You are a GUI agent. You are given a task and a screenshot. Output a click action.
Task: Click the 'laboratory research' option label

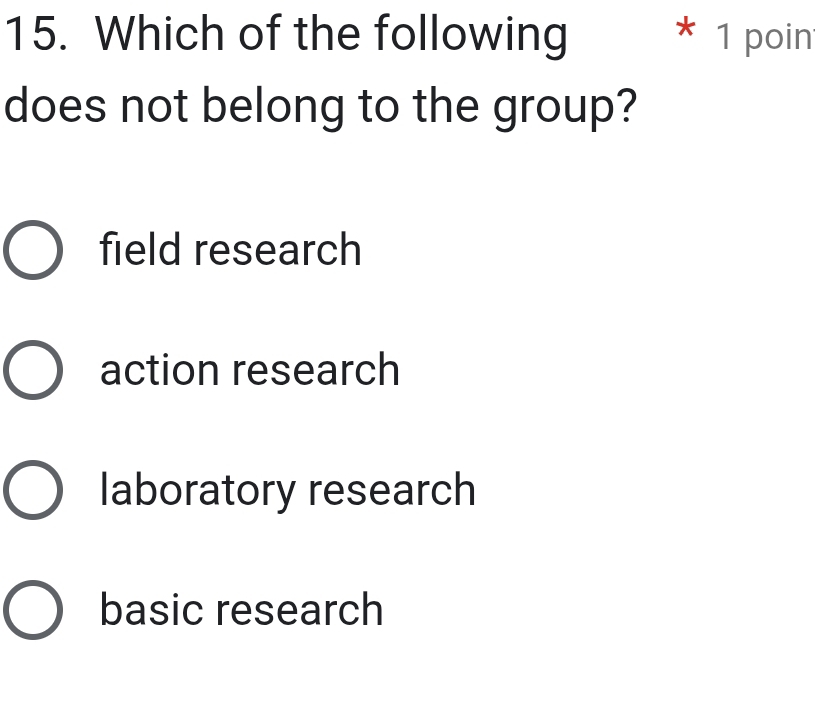288,490
